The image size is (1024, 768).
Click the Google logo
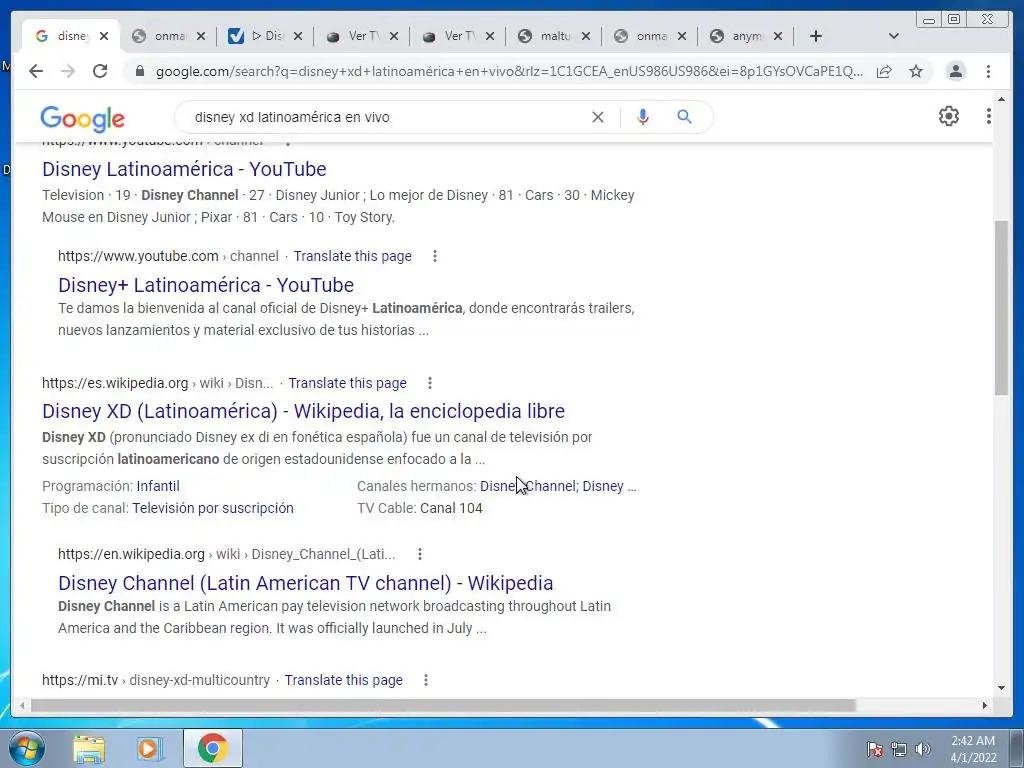point(82,119)
